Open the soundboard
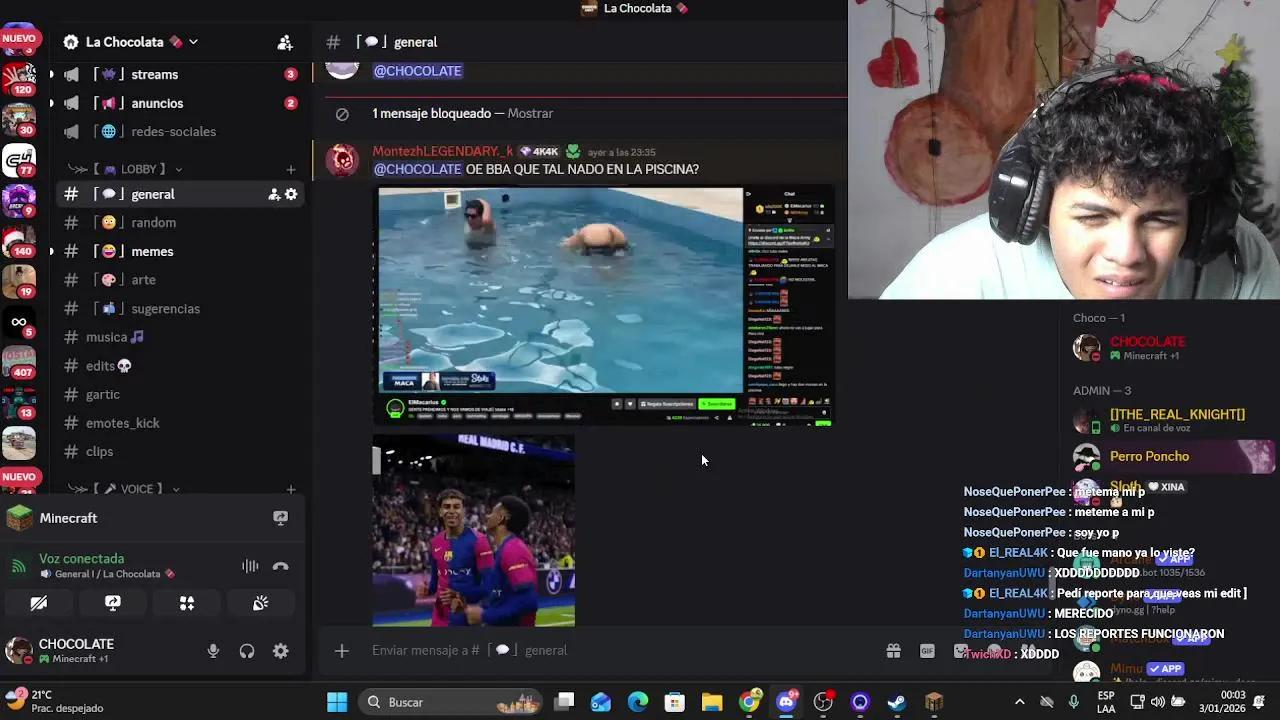The width and height of the screenshot is (1280, 720). (x=260, y=603)
